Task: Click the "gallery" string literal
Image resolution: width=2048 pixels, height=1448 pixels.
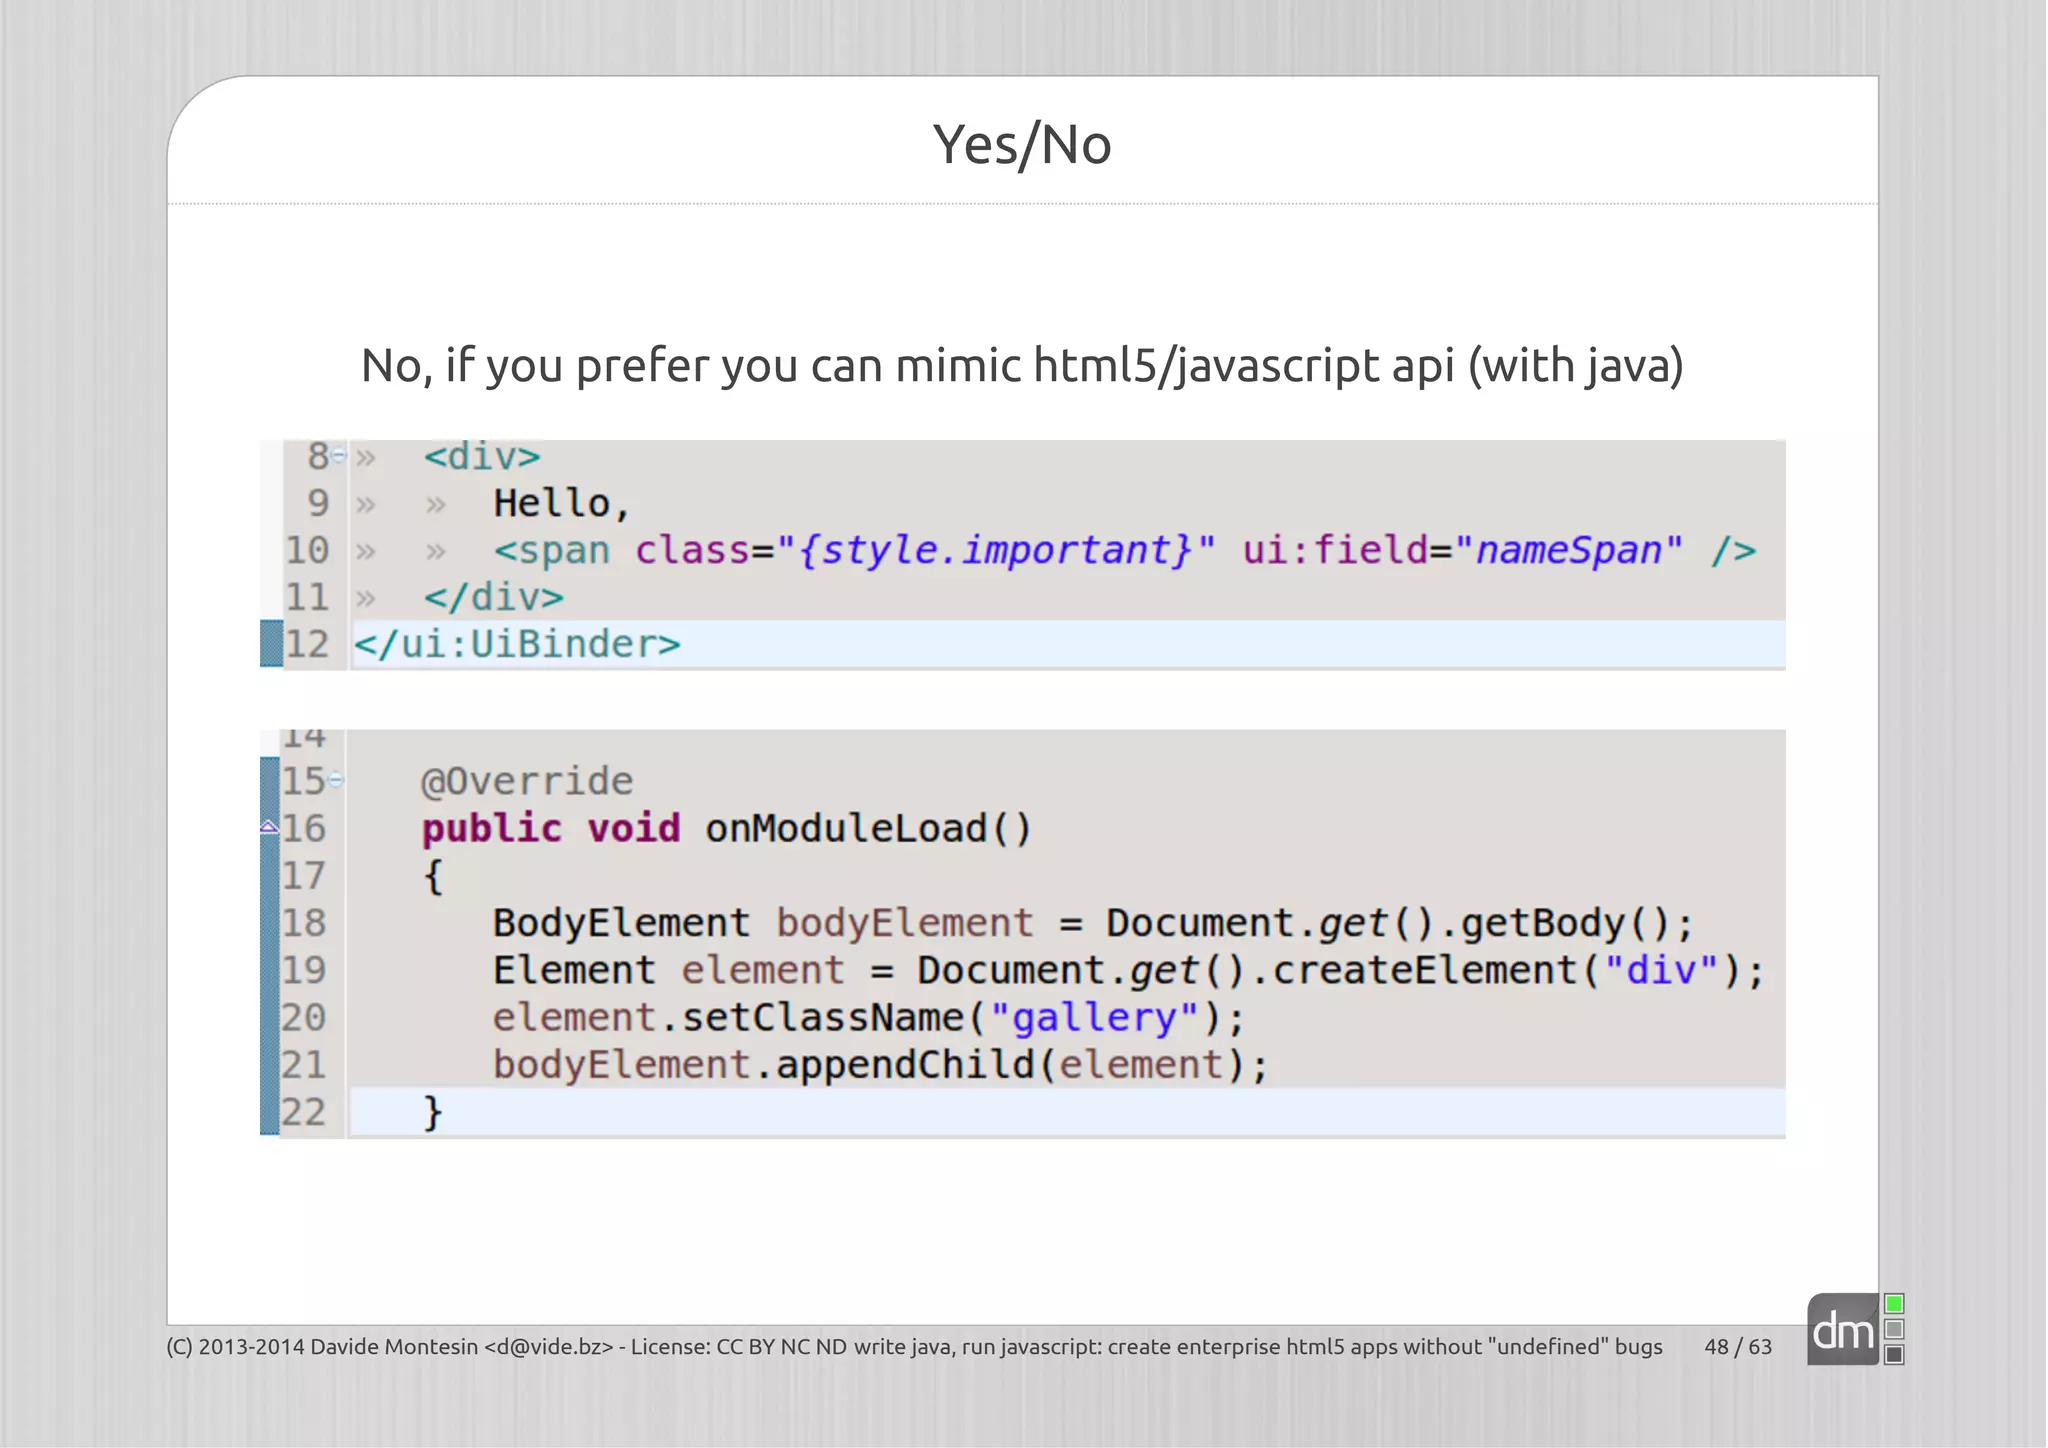Action: 1094,1018
